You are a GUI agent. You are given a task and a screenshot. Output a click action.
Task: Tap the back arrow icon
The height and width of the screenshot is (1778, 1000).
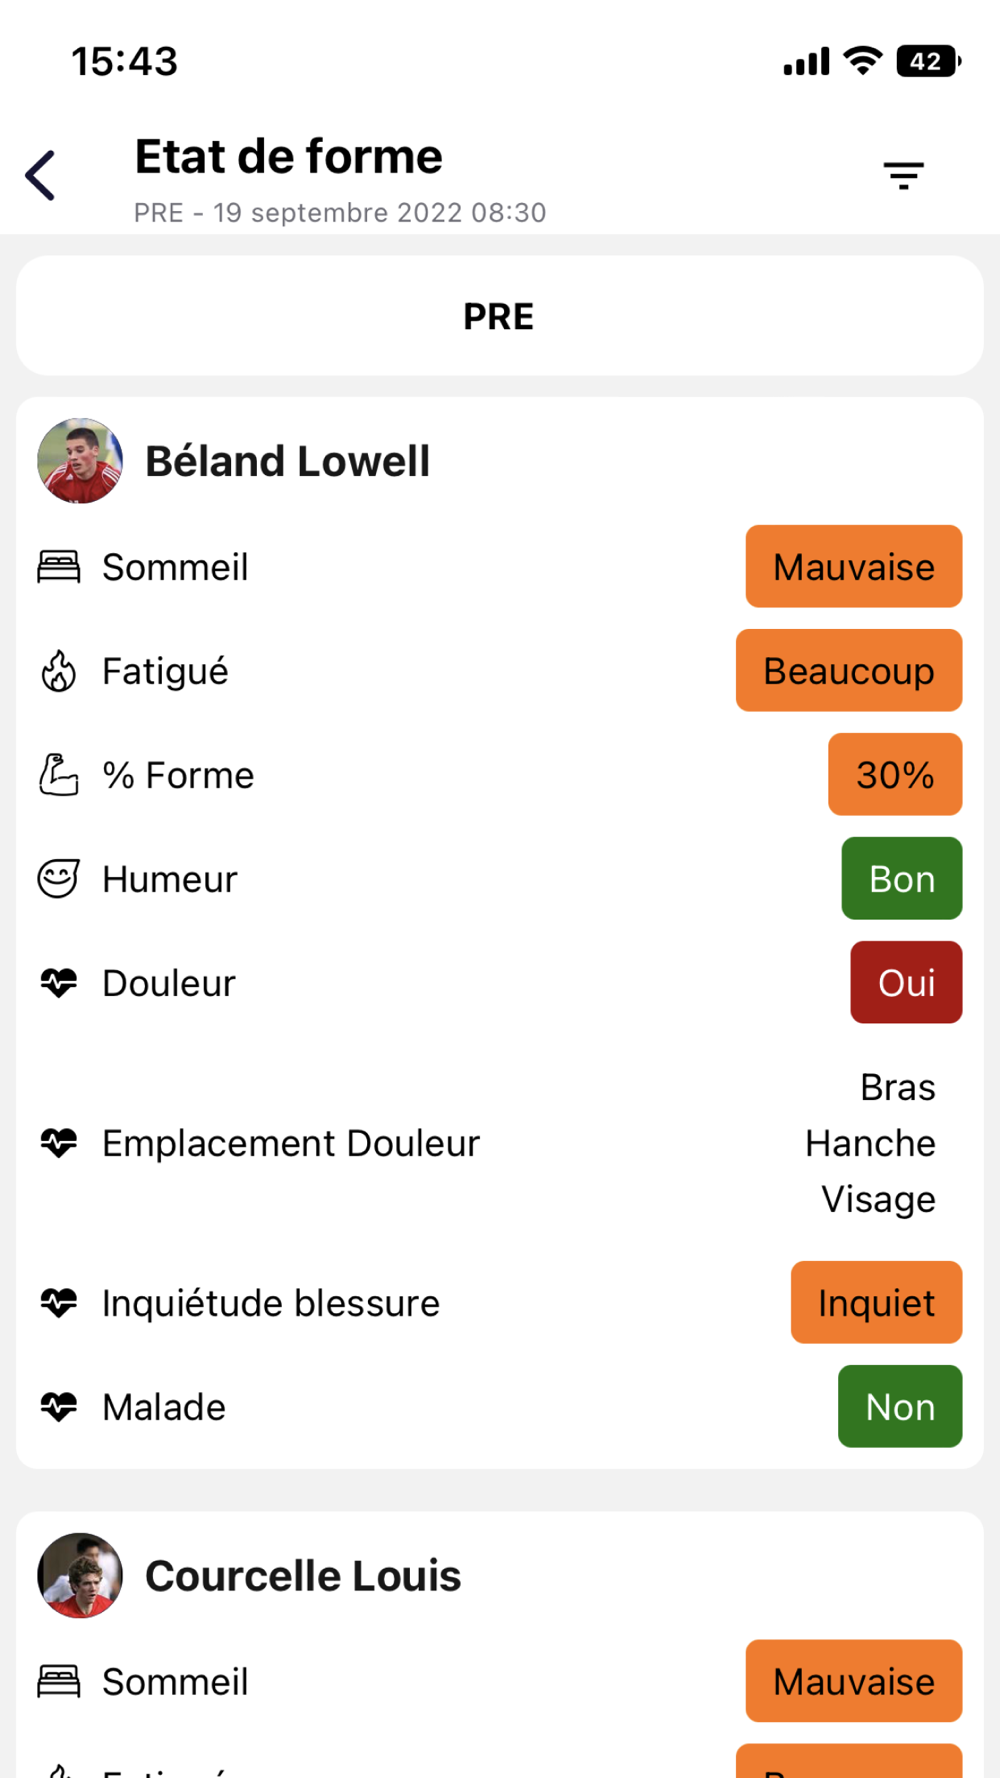click(40, 176)
